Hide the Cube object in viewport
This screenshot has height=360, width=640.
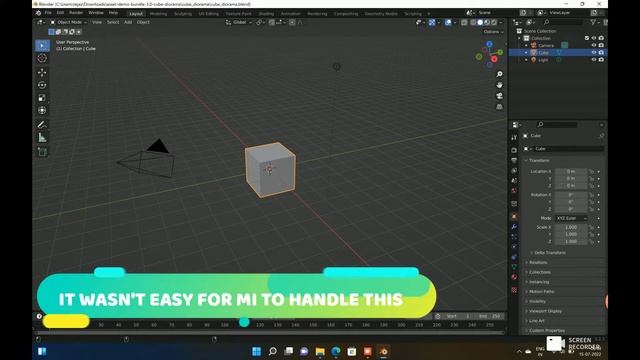coord(594,53)
